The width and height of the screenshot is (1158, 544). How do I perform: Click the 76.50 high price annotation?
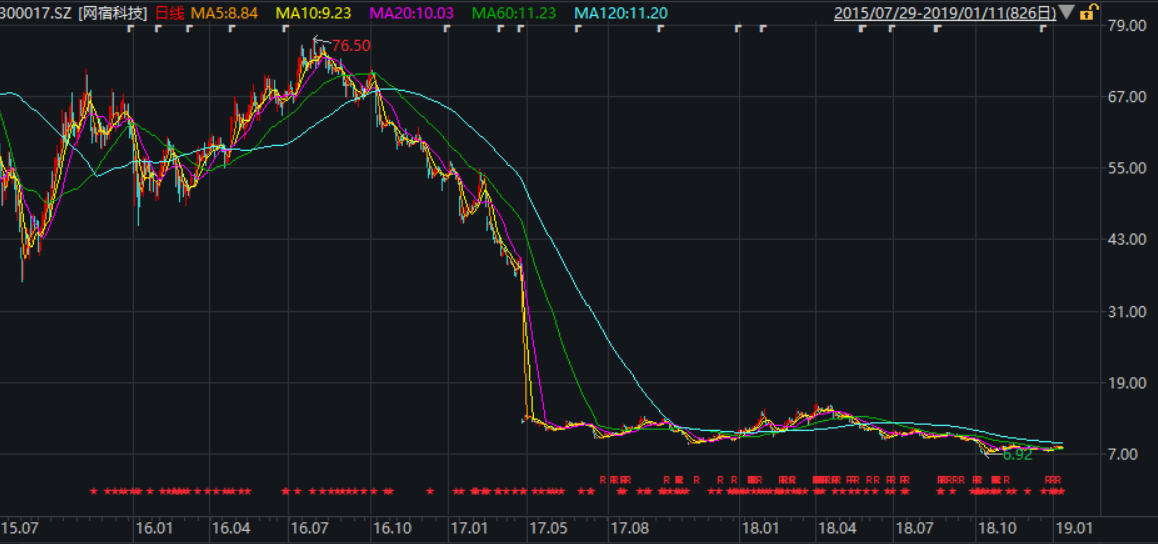click(x=350, y=46)
